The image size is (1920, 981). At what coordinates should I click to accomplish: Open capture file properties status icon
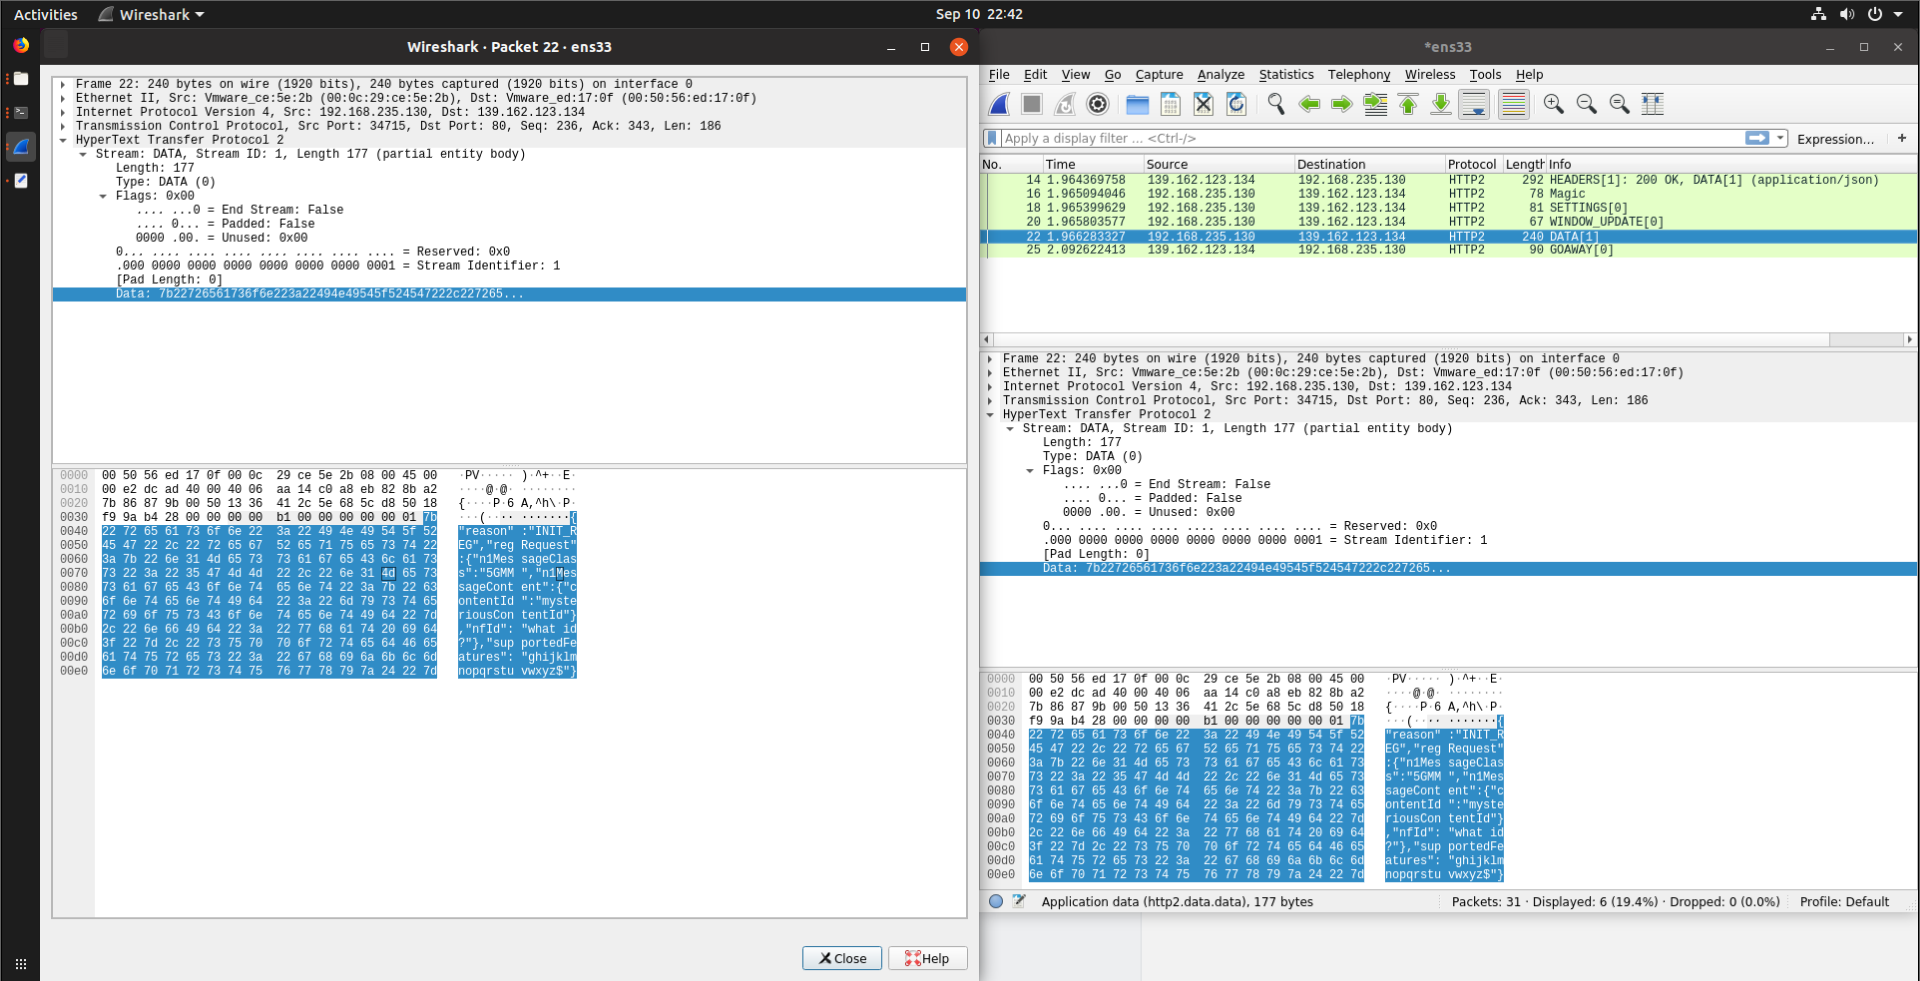click(996, 901)
